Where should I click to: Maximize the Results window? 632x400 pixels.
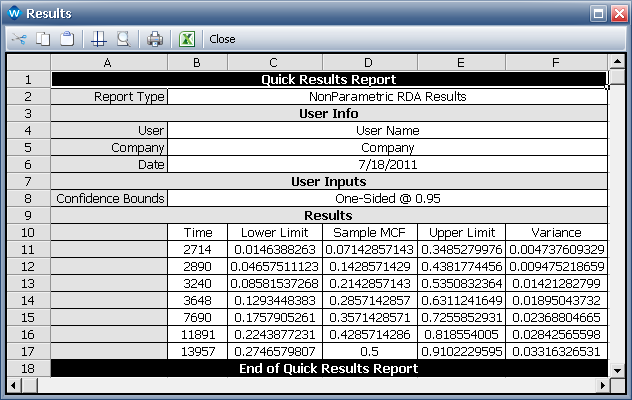[597, 13]
